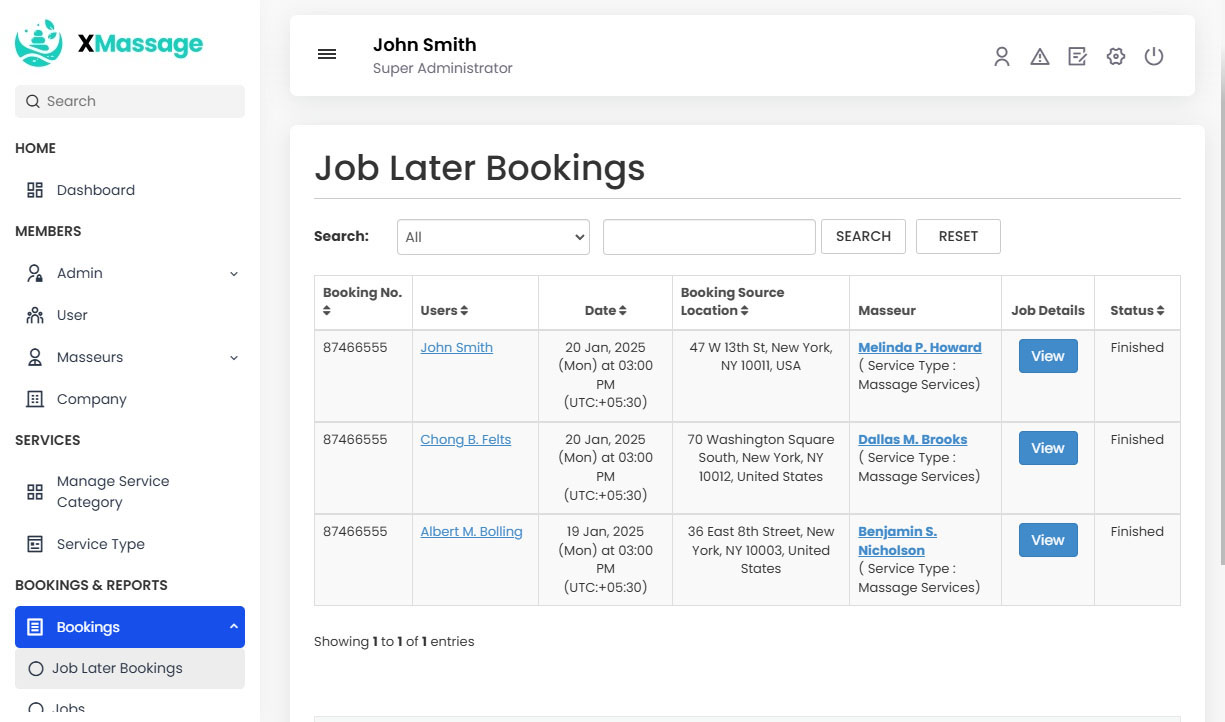Viewport: 1225px width, 722px height.
Task: Click the warning triangle alert icon
Action: (x=1040, y=57)
